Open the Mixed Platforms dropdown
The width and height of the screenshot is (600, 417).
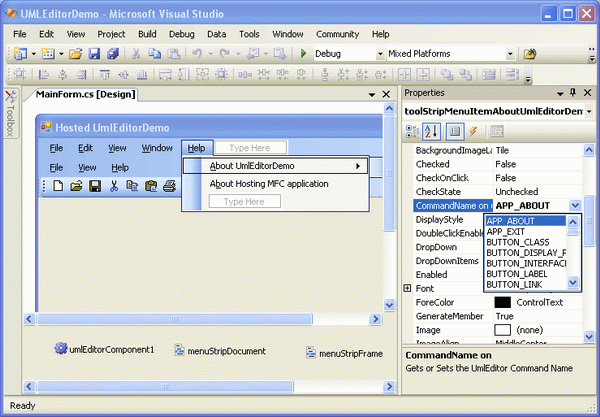point(510,54)
